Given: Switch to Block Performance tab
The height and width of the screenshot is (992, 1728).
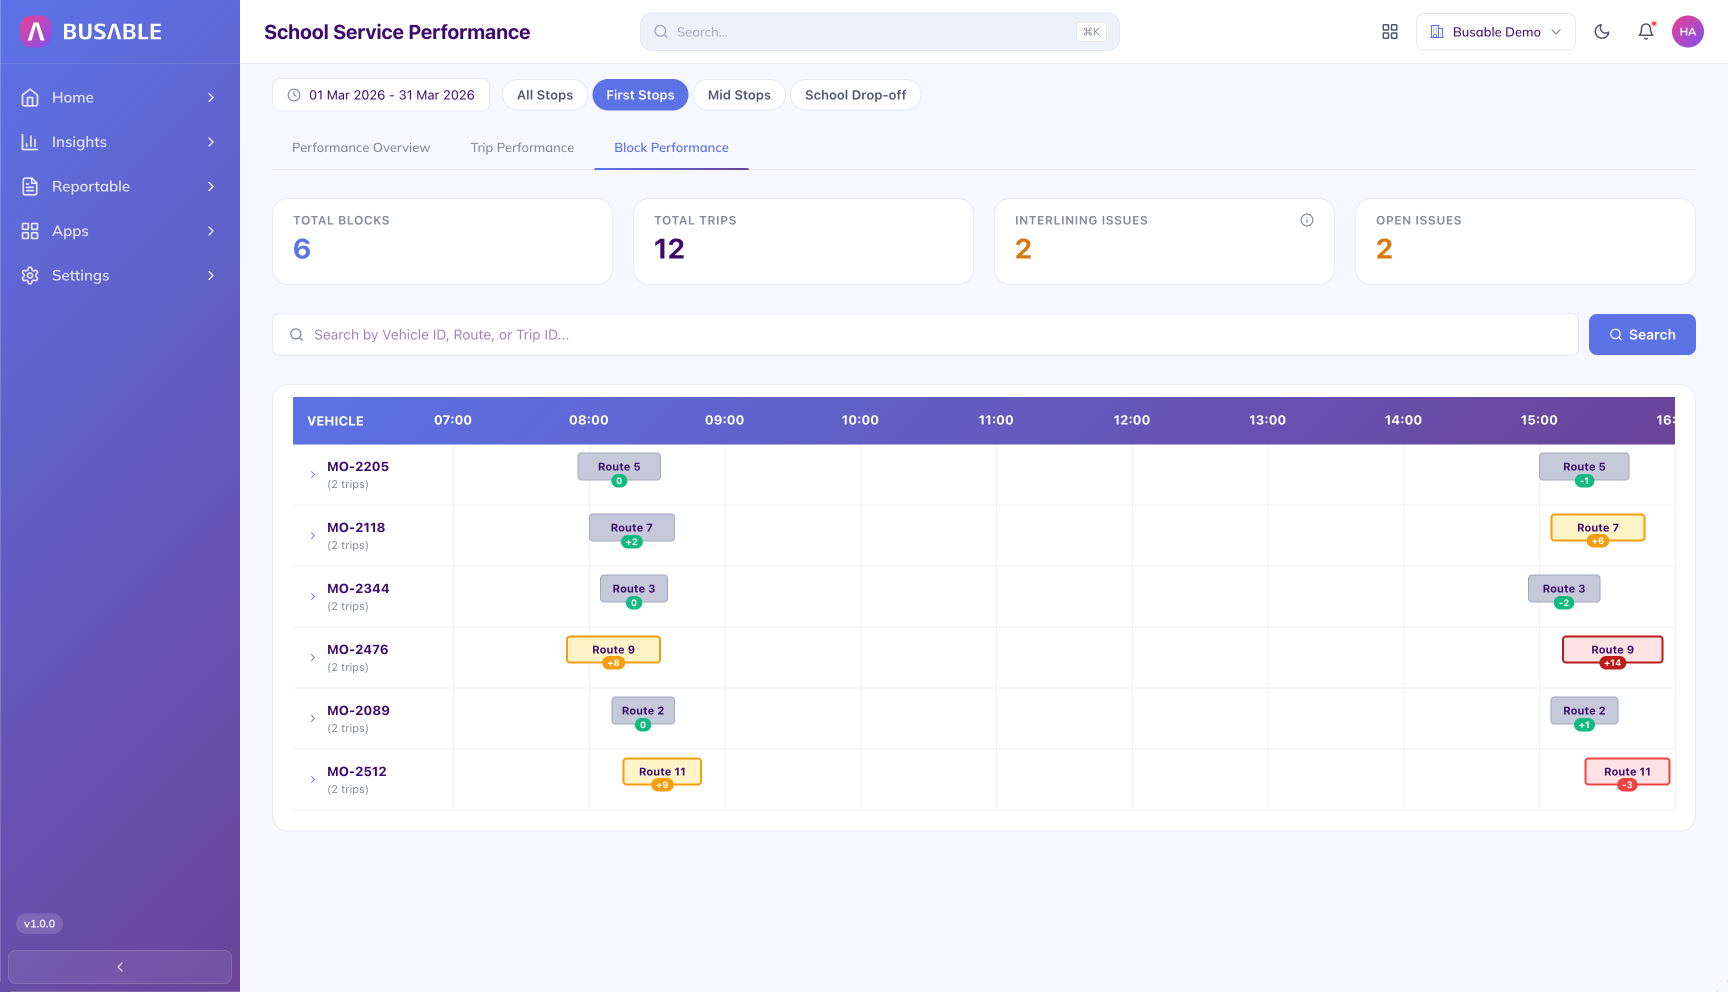Looking at the screenshot, I should 671,148.
